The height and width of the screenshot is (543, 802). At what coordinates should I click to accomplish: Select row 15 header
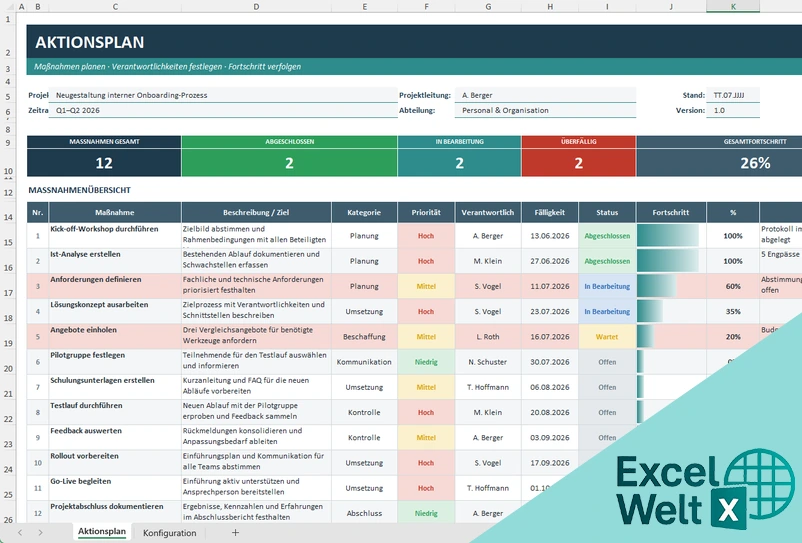tap(8, 236)
